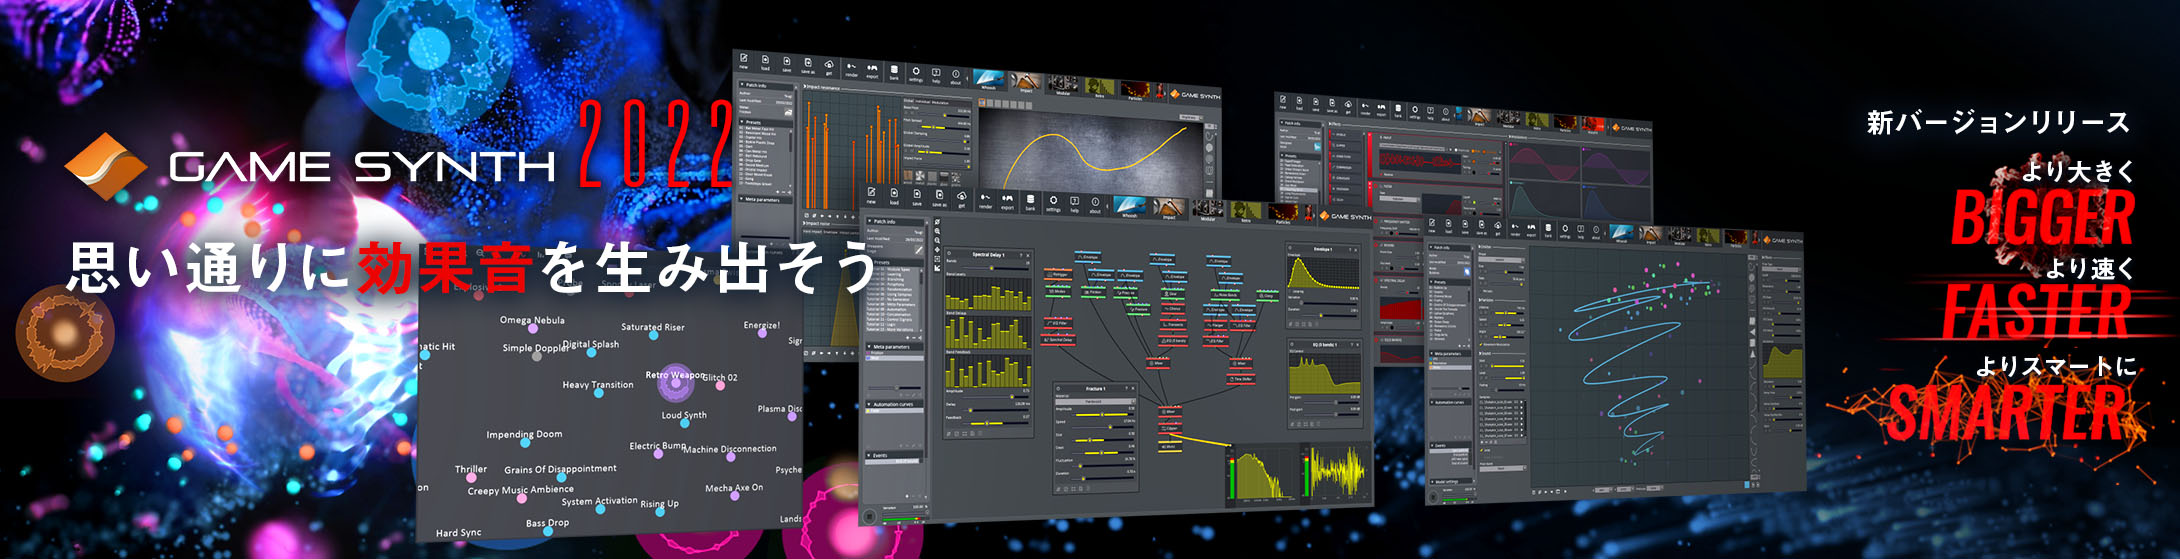
Task: Open Material dropdown in Fracture 1 panel
Action: click(x=1095, y=401)
